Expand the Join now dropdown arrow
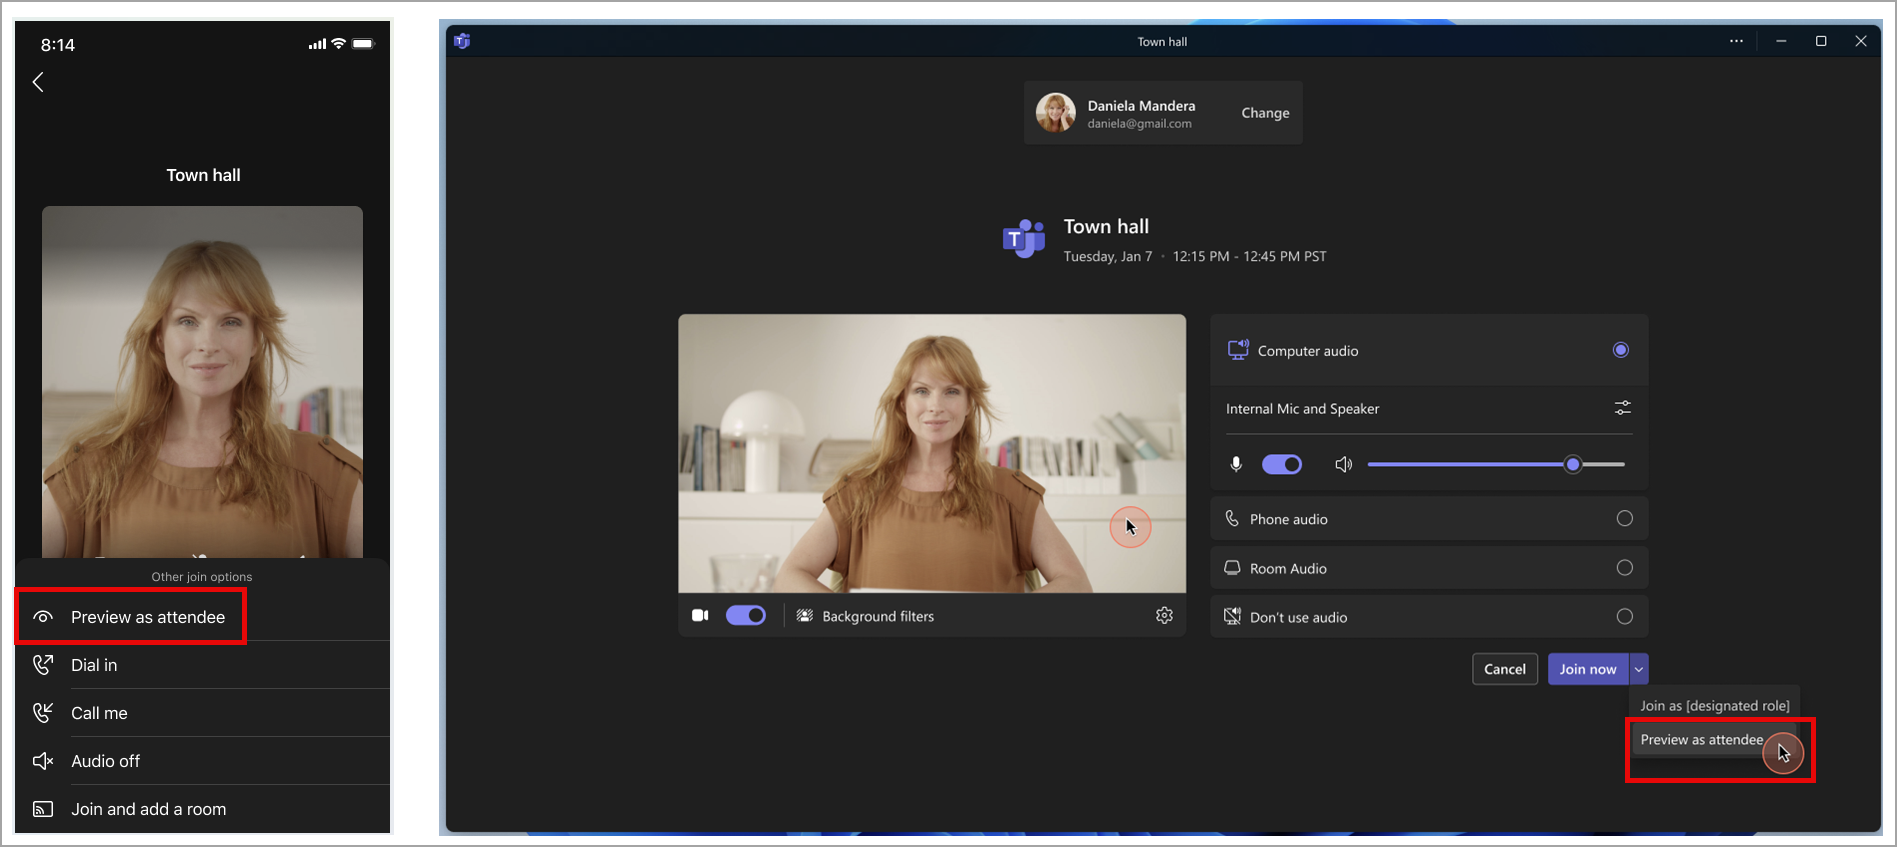This screenshot has width=1897, height=847. (1638, 669)
